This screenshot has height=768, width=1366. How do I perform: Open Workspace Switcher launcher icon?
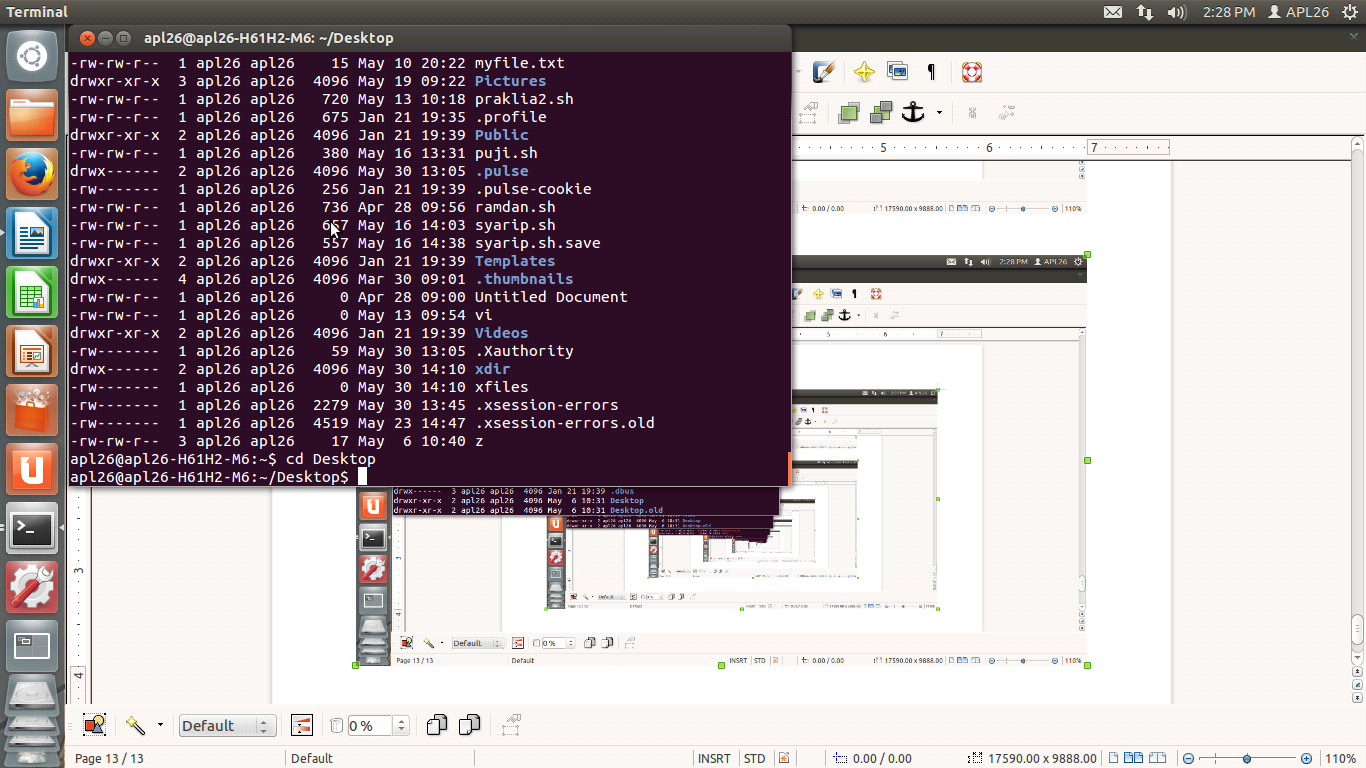click(32, 647)
